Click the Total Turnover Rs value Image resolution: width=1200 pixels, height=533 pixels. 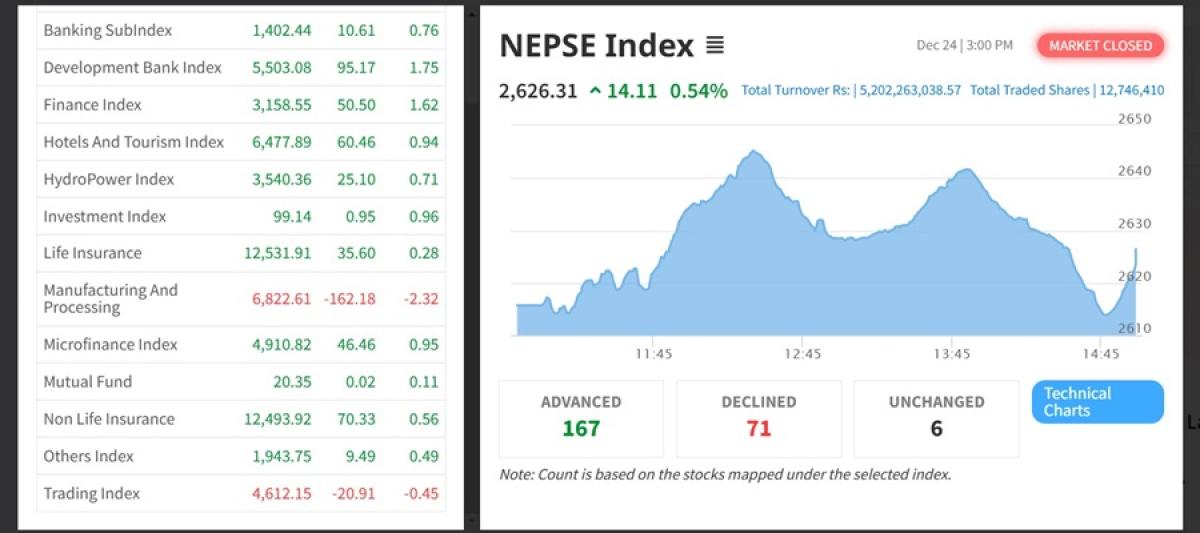[908, 90]
